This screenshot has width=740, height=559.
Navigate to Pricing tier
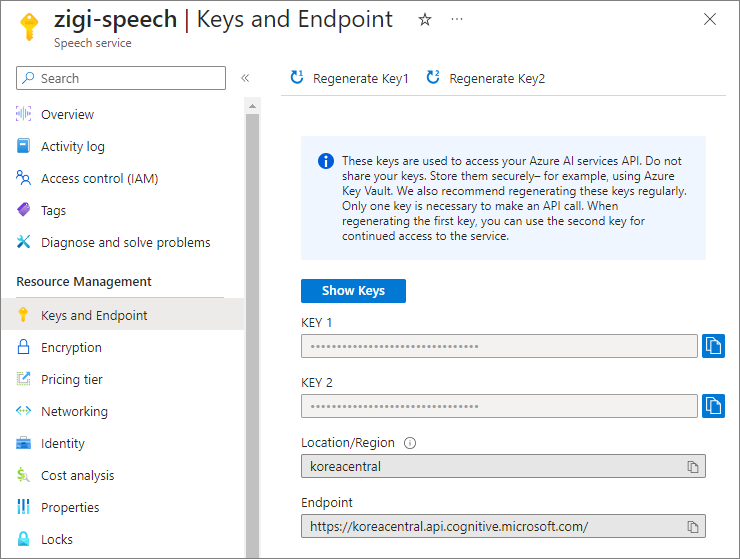(72, 380)
